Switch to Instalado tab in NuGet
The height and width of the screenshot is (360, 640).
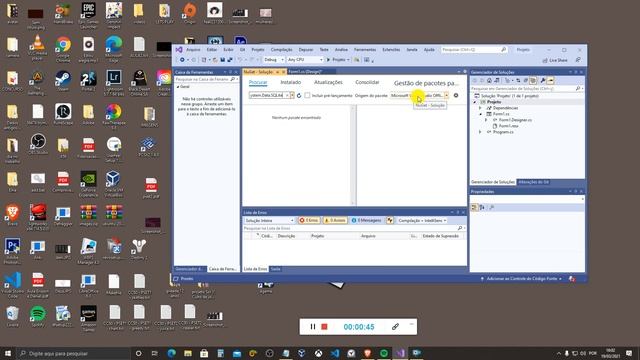(x=291, y=82)
